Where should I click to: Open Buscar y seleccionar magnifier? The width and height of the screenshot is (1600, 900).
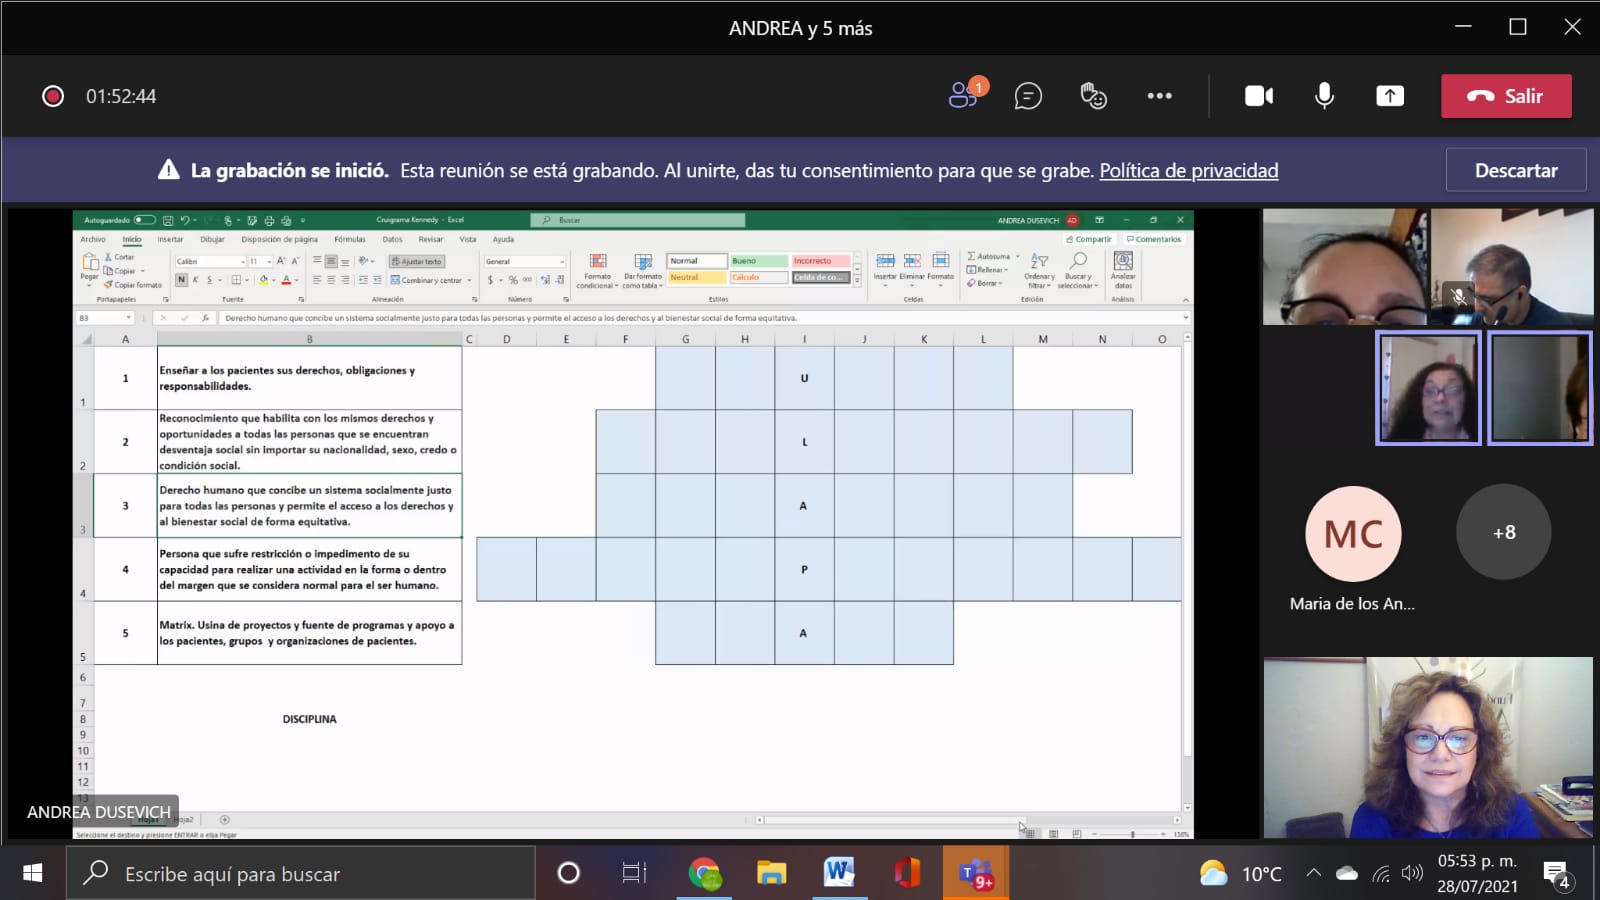click(x=1078, y=271)
